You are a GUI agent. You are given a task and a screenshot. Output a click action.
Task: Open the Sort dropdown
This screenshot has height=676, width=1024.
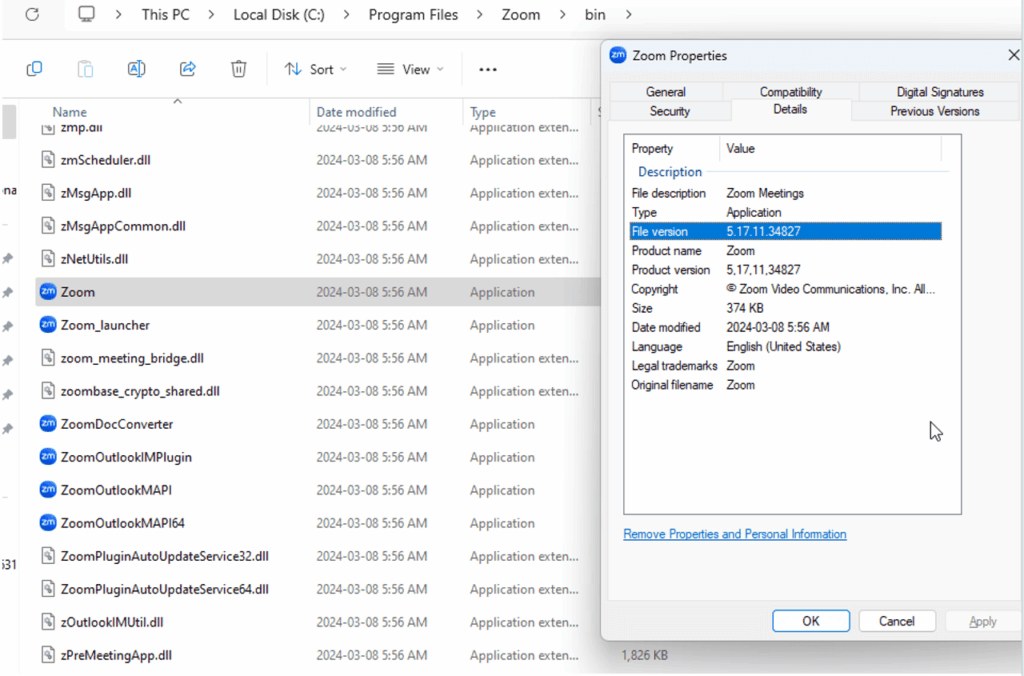tap(316, 68)
